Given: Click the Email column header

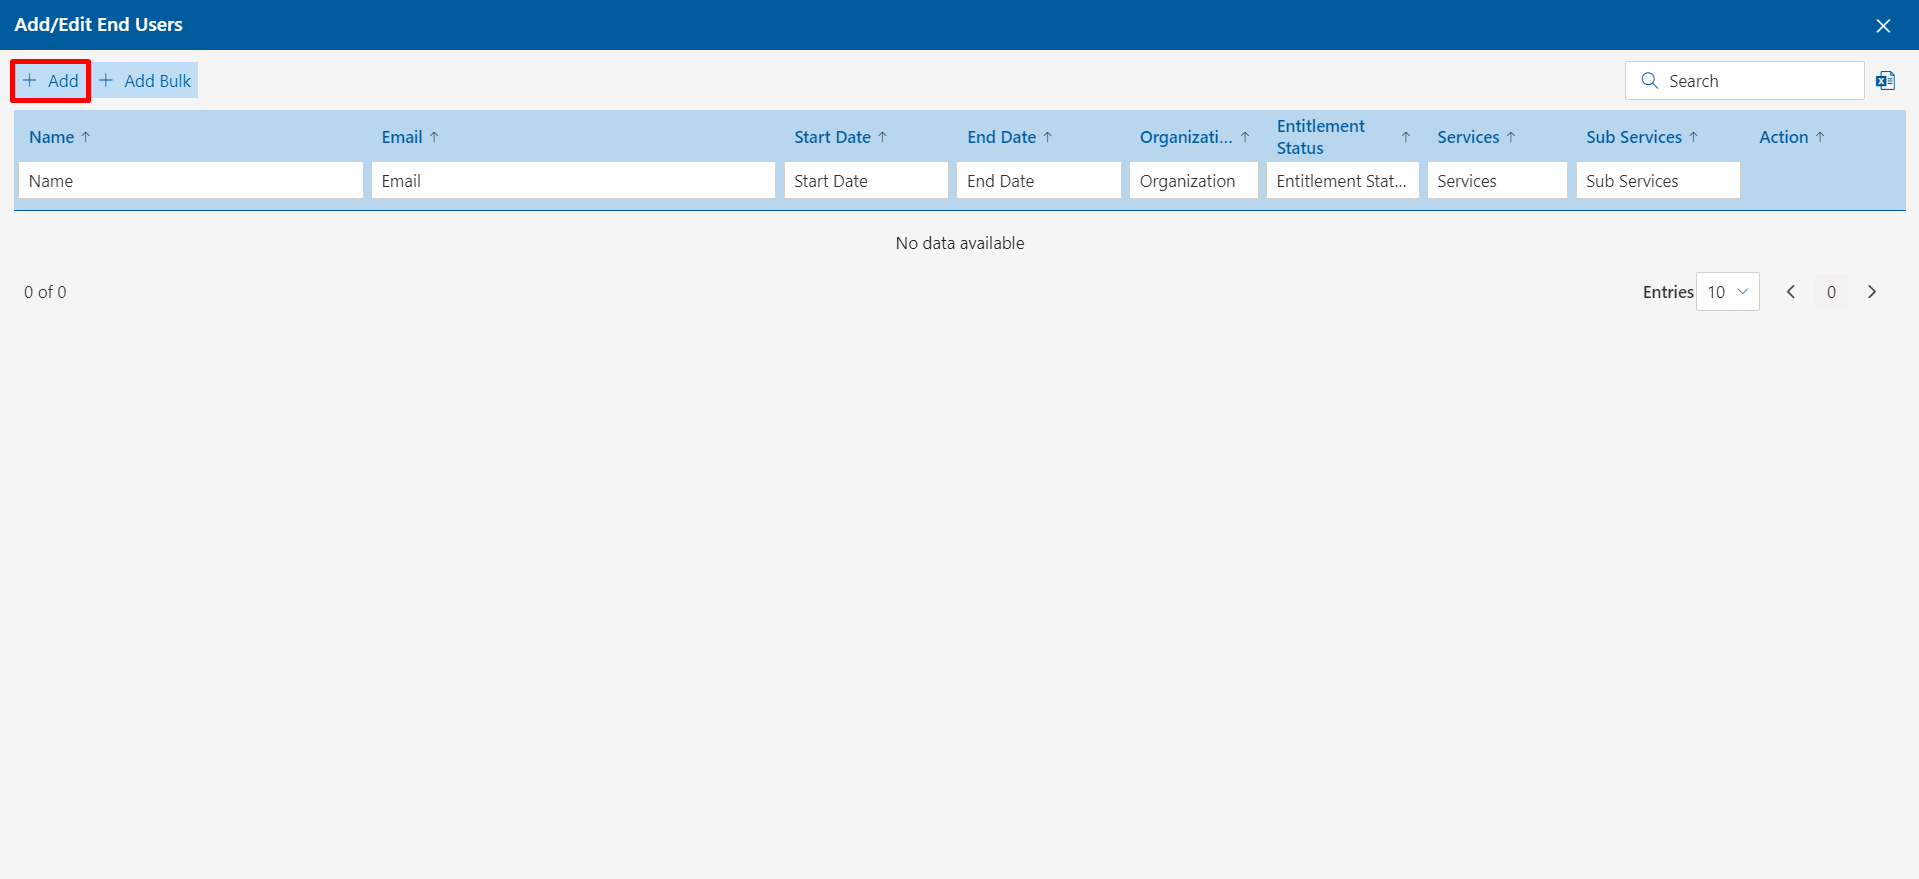Looking at the screenshot, I should point(402,137).
